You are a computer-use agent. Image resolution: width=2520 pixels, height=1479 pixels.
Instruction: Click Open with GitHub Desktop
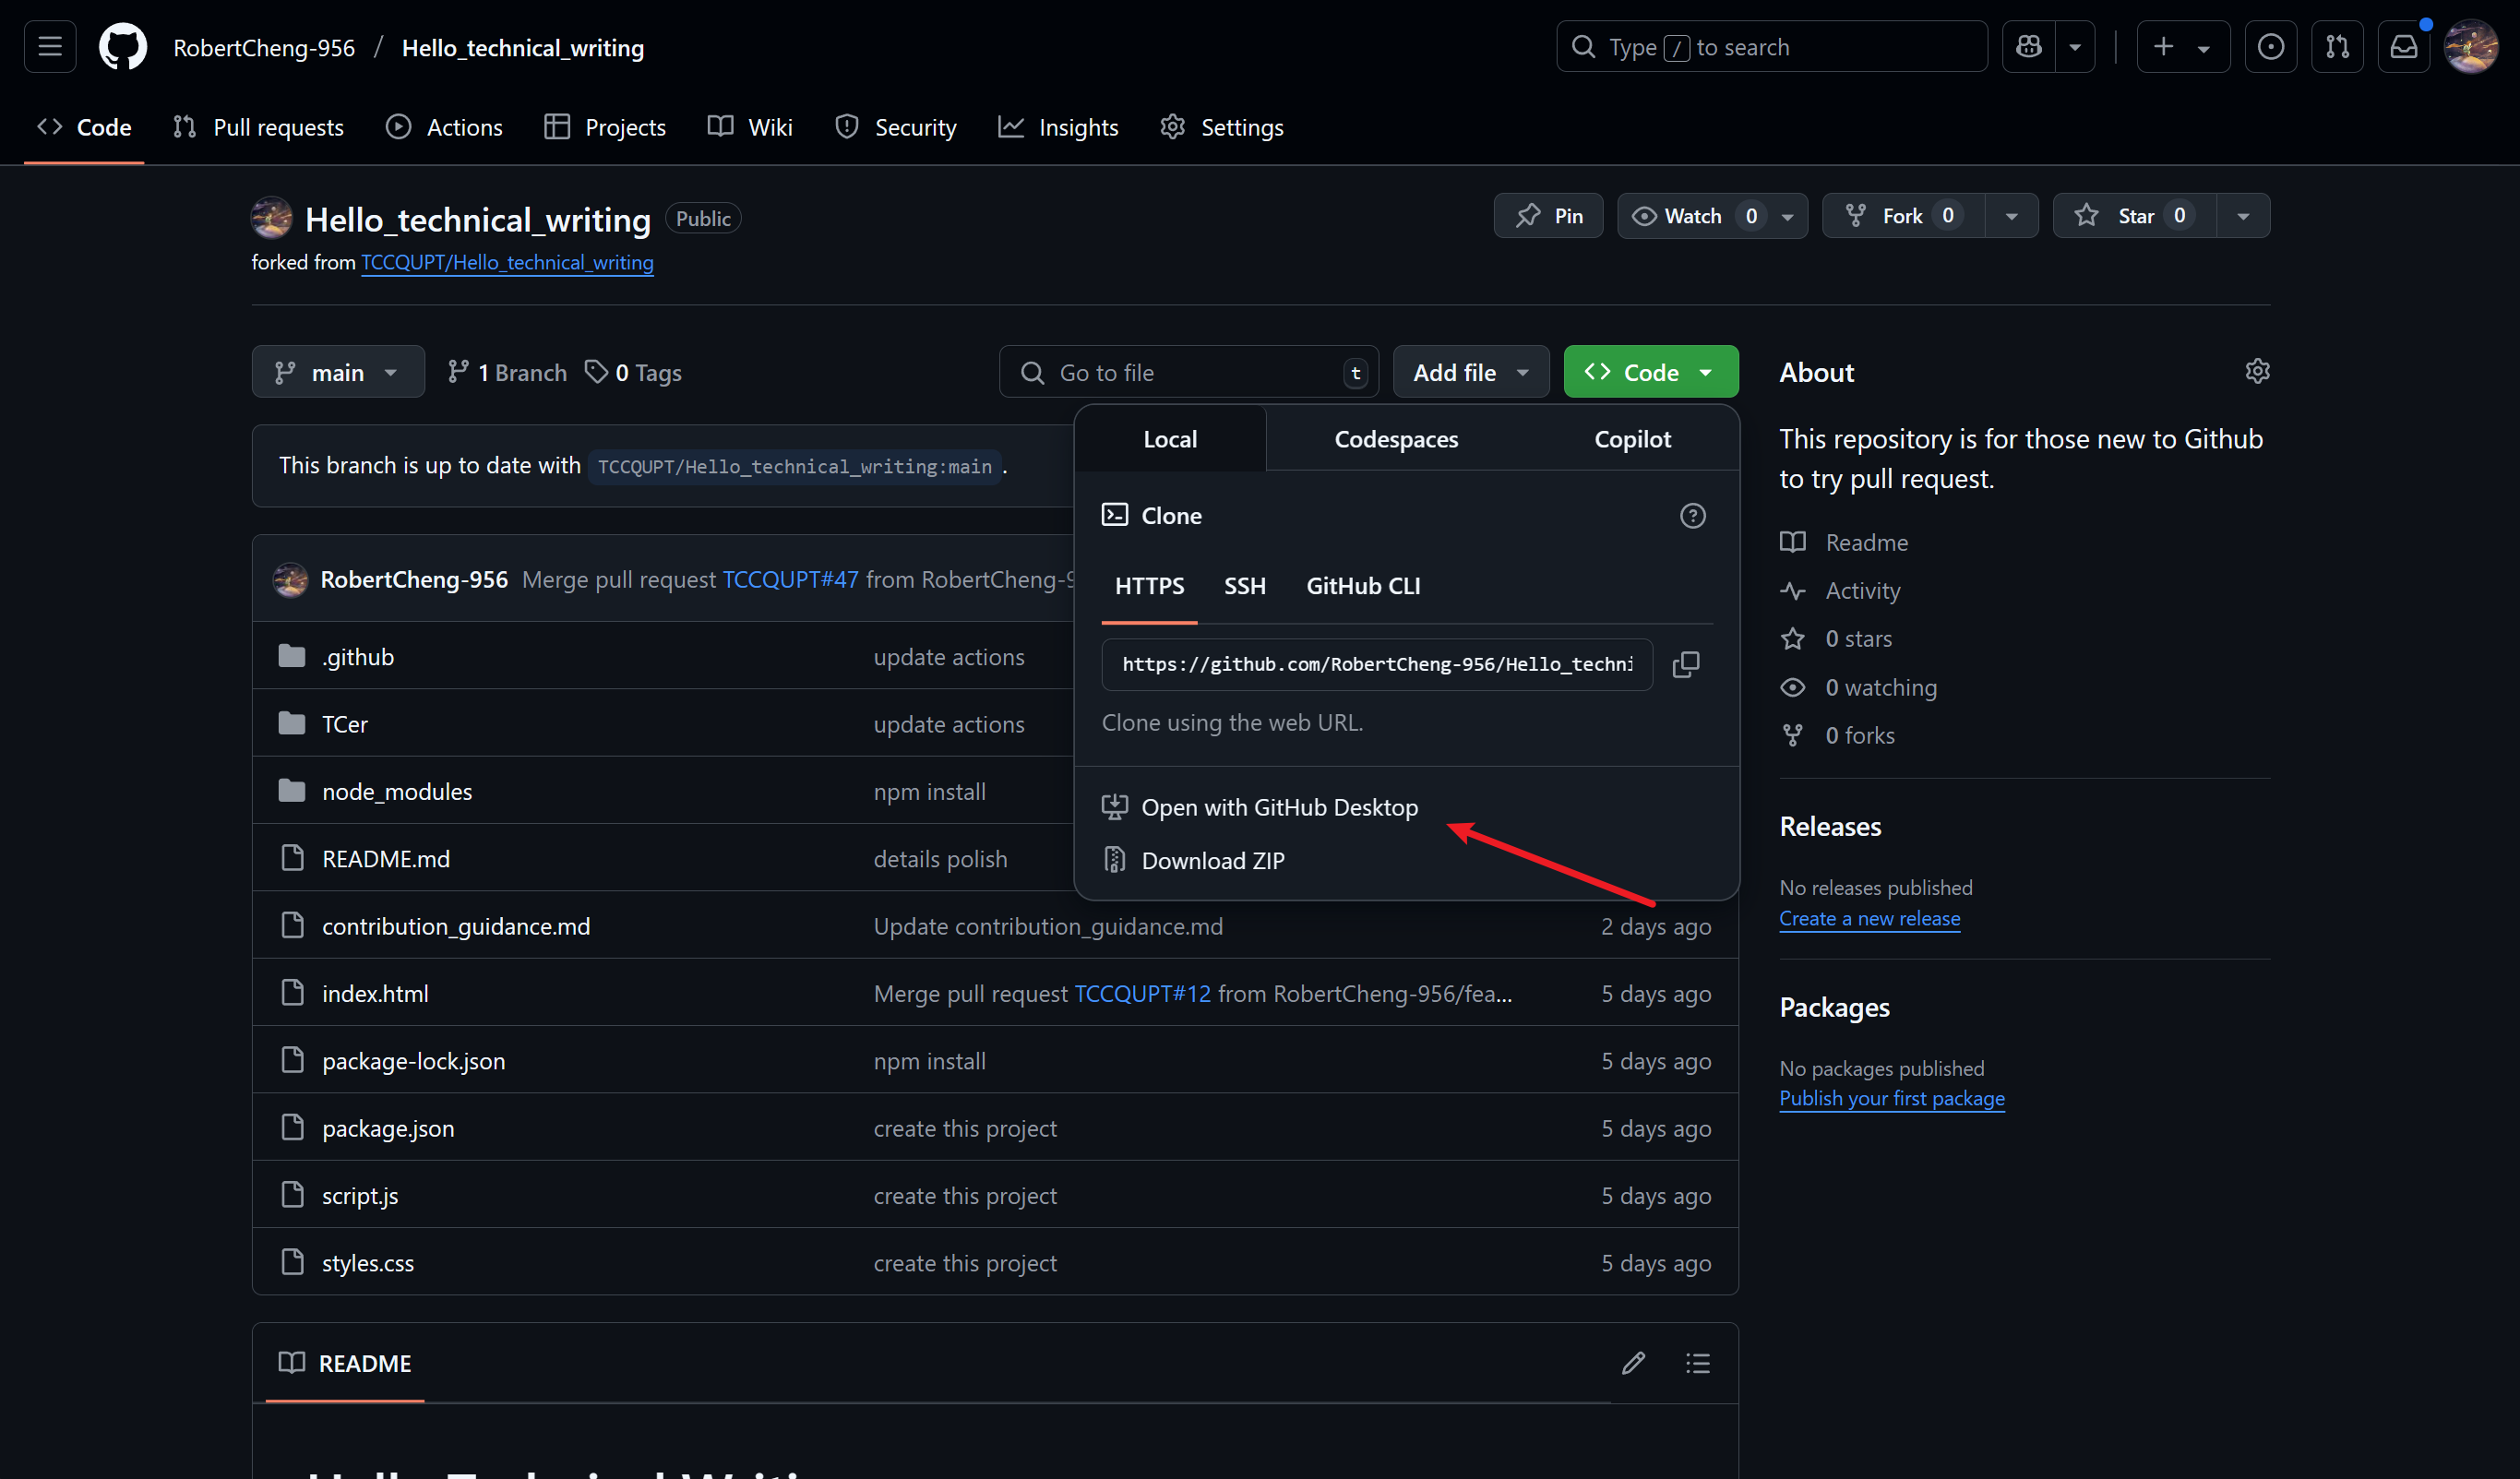1278,807
